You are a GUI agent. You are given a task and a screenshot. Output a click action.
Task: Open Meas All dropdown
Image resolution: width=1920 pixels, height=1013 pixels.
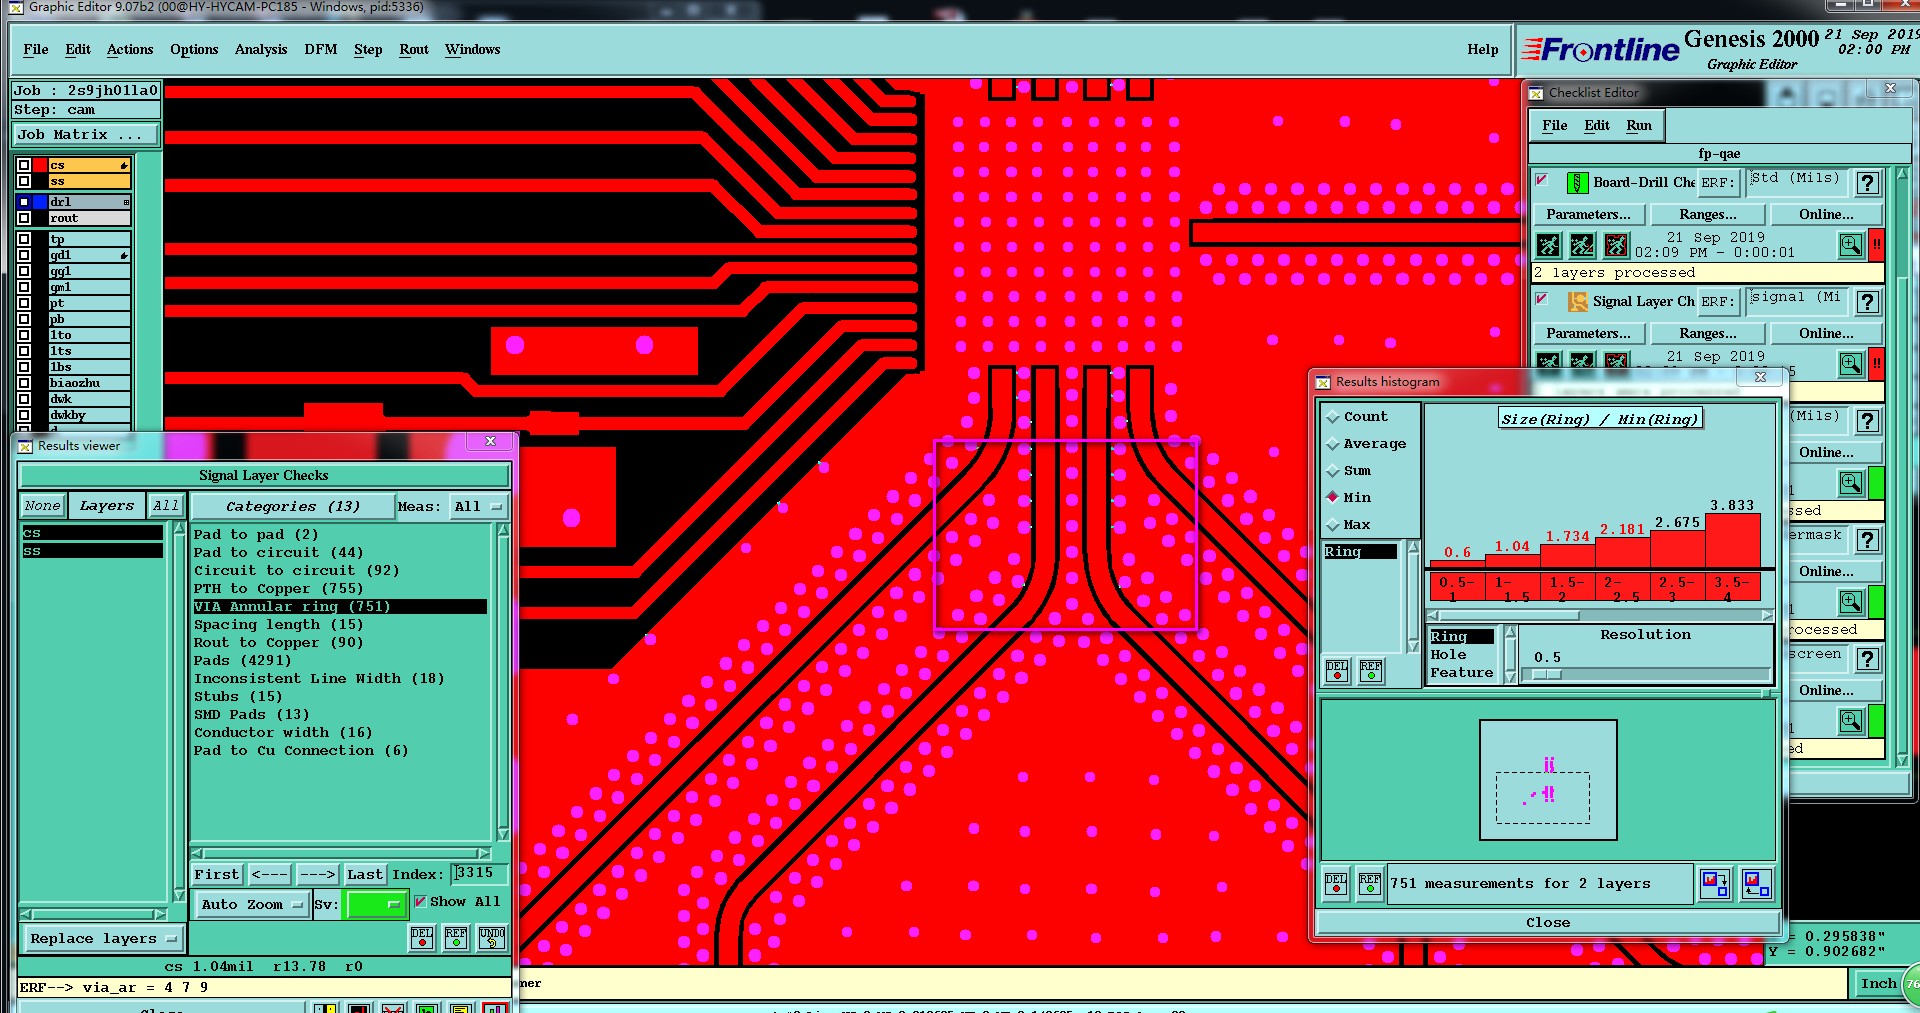tap(479, 507)
